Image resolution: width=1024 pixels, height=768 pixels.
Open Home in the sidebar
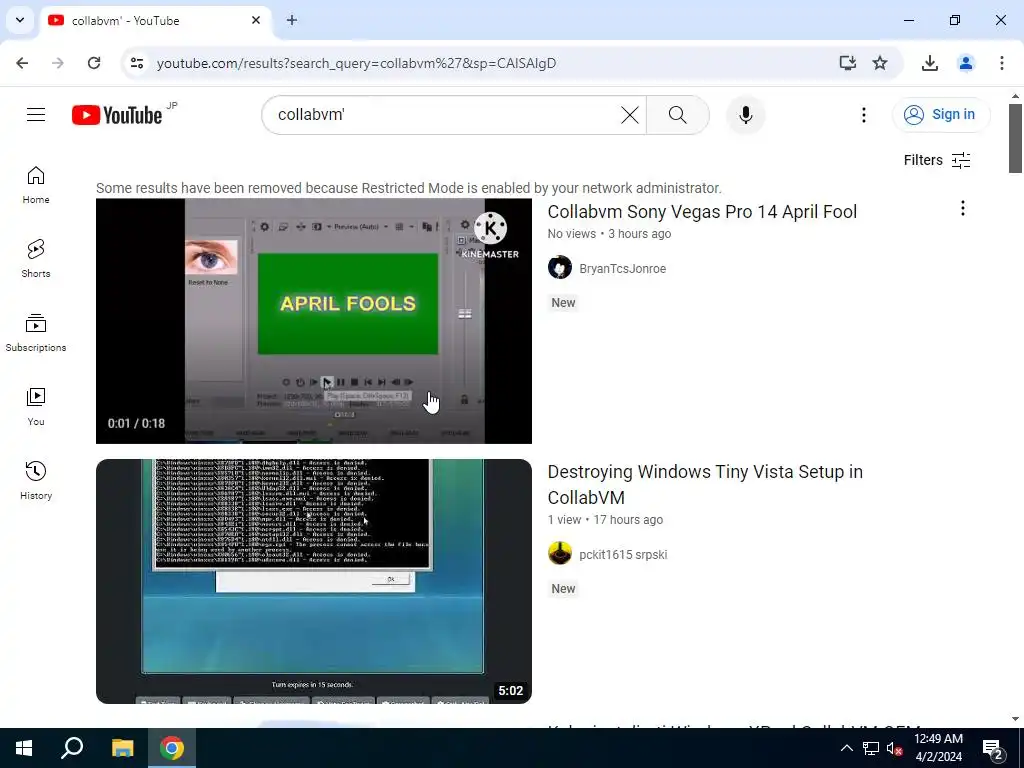point(36,185)
